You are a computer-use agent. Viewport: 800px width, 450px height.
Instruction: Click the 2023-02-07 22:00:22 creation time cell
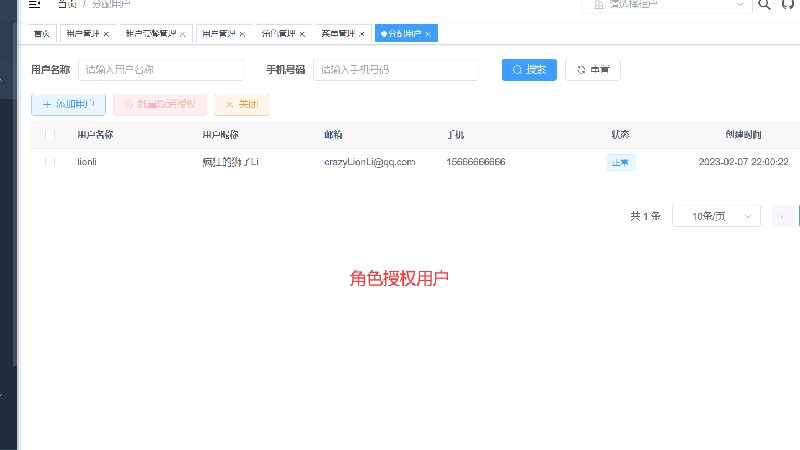[743, 162]
